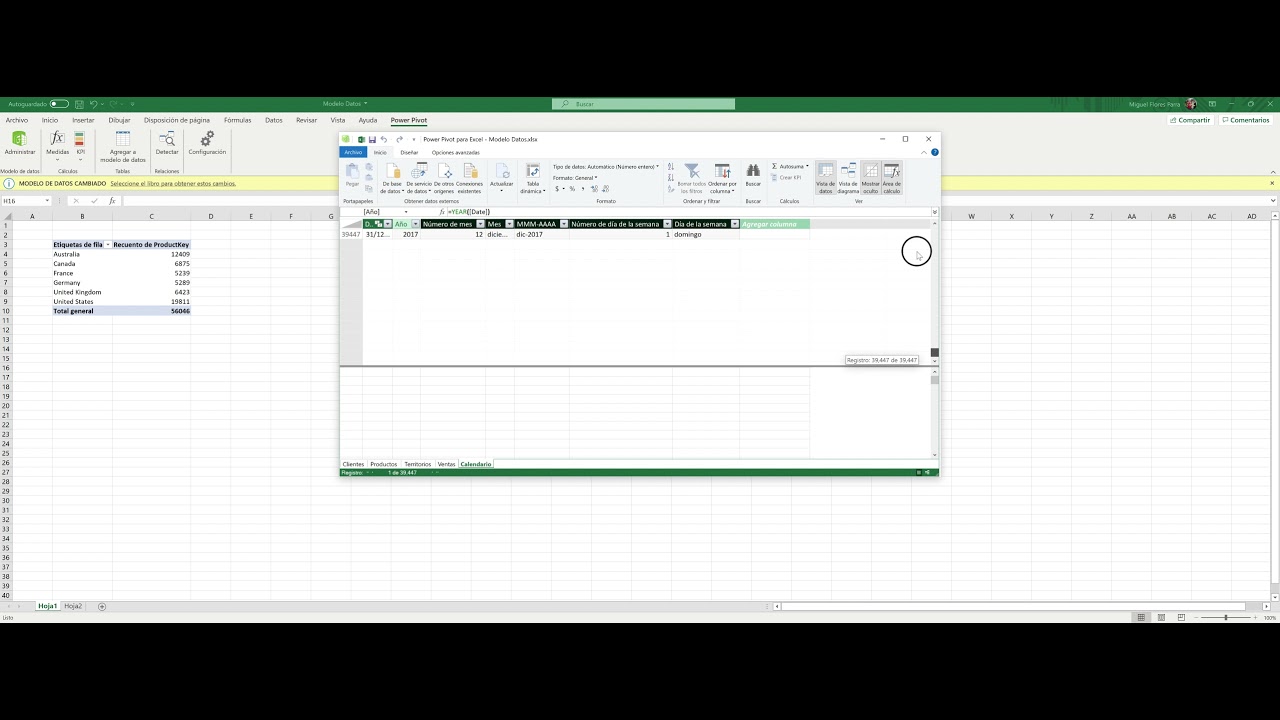Open the Territorios table tab
Viewport: 1280px width, 720px height.
point(417,464)
